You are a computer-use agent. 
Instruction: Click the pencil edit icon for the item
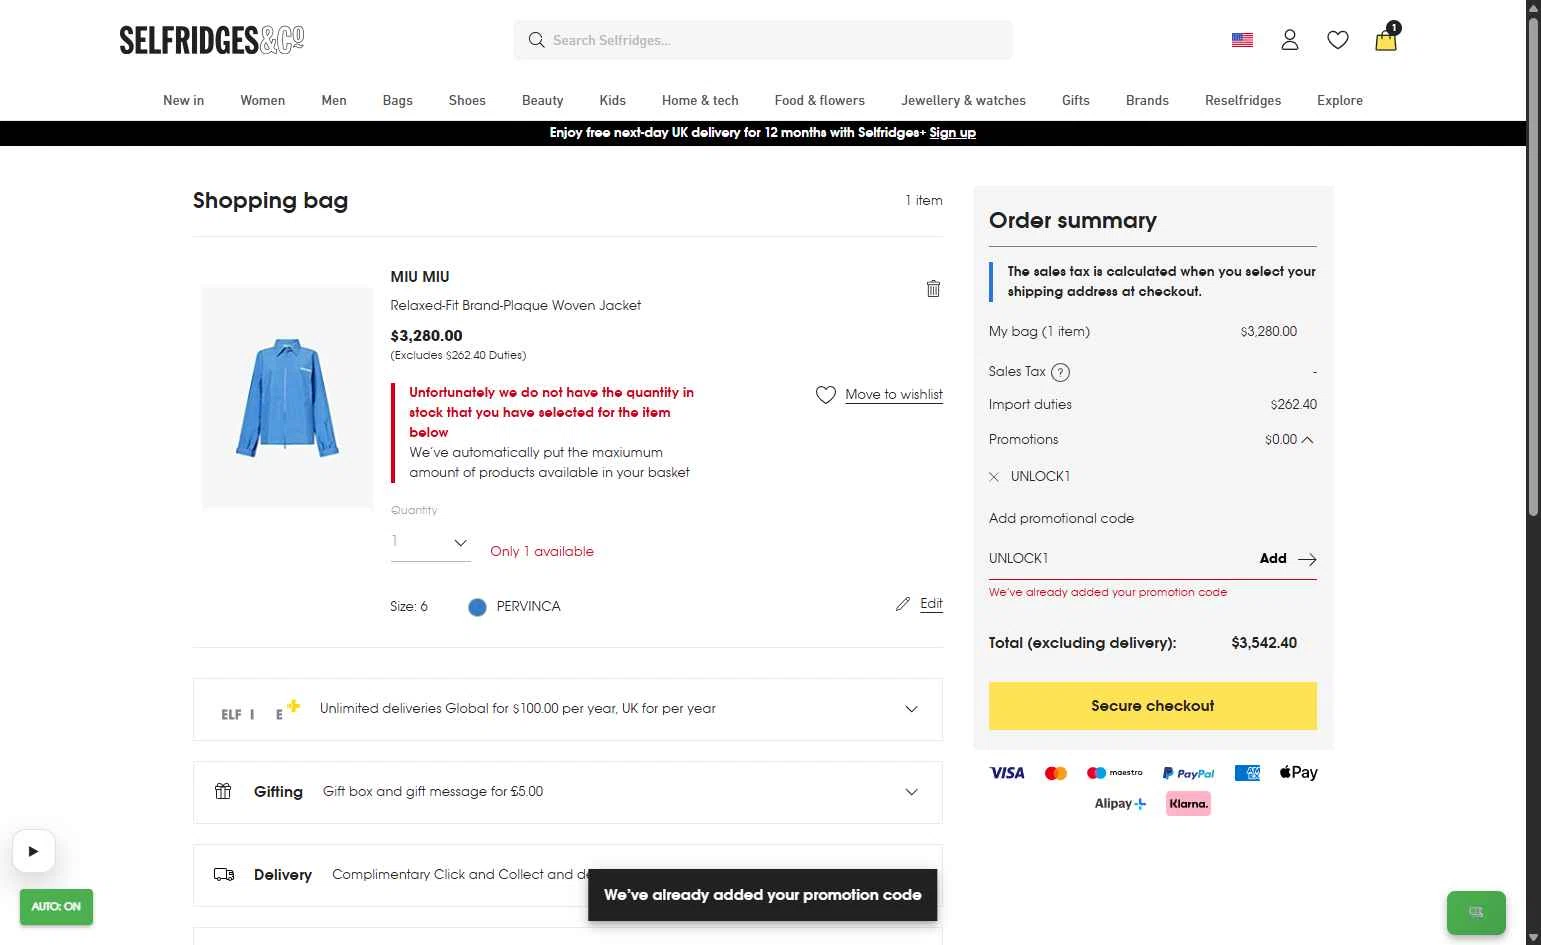[x=903, y=603]
